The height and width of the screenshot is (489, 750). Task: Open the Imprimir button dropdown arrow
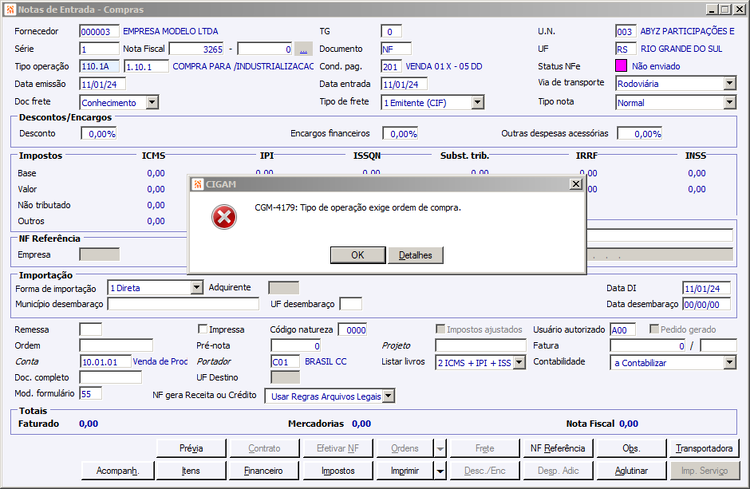pos(440,471)
